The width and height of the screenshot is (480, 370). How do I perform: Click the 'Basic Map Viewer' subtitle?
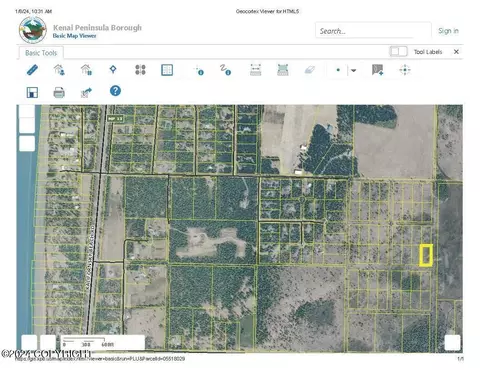[74, 36]
